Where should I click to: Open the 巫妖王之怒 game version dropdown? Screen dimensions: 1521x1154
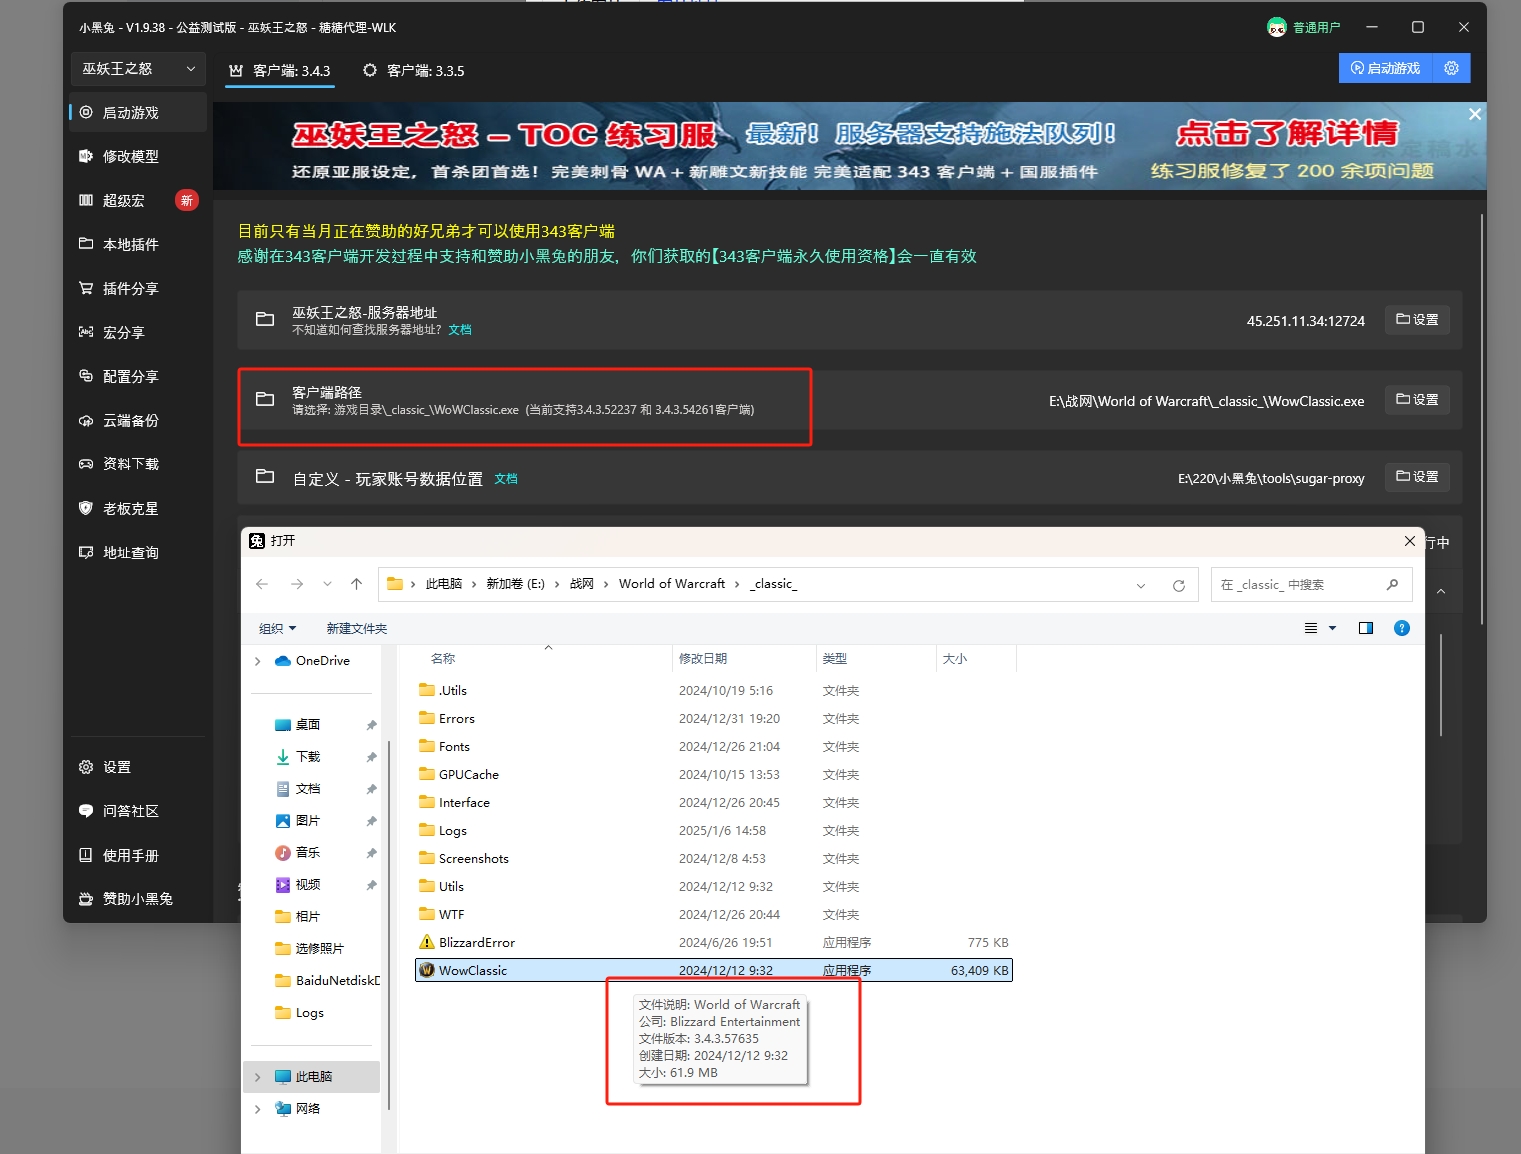click(x=138, y=69)
